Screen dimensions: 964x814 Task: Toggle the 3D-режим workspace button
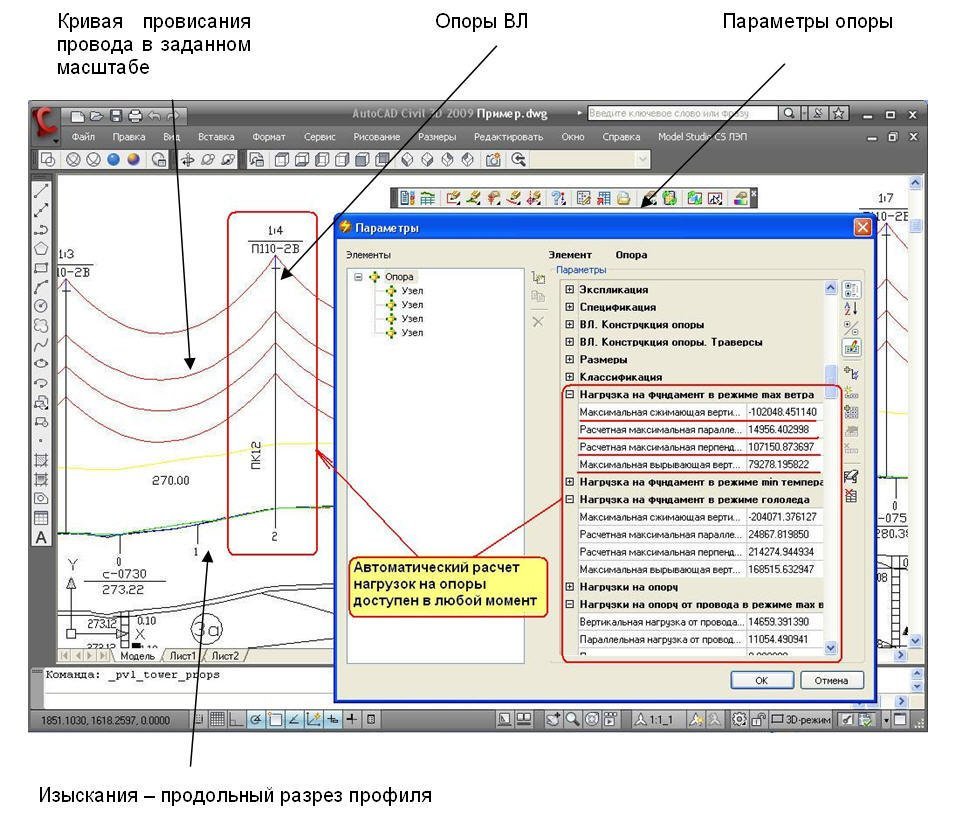[x=801, y=719]
